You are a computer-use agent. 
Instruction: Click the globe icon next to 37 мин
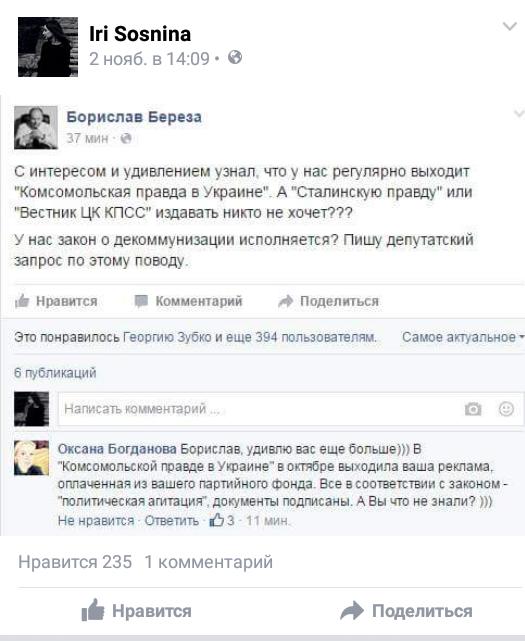[126, 139]
